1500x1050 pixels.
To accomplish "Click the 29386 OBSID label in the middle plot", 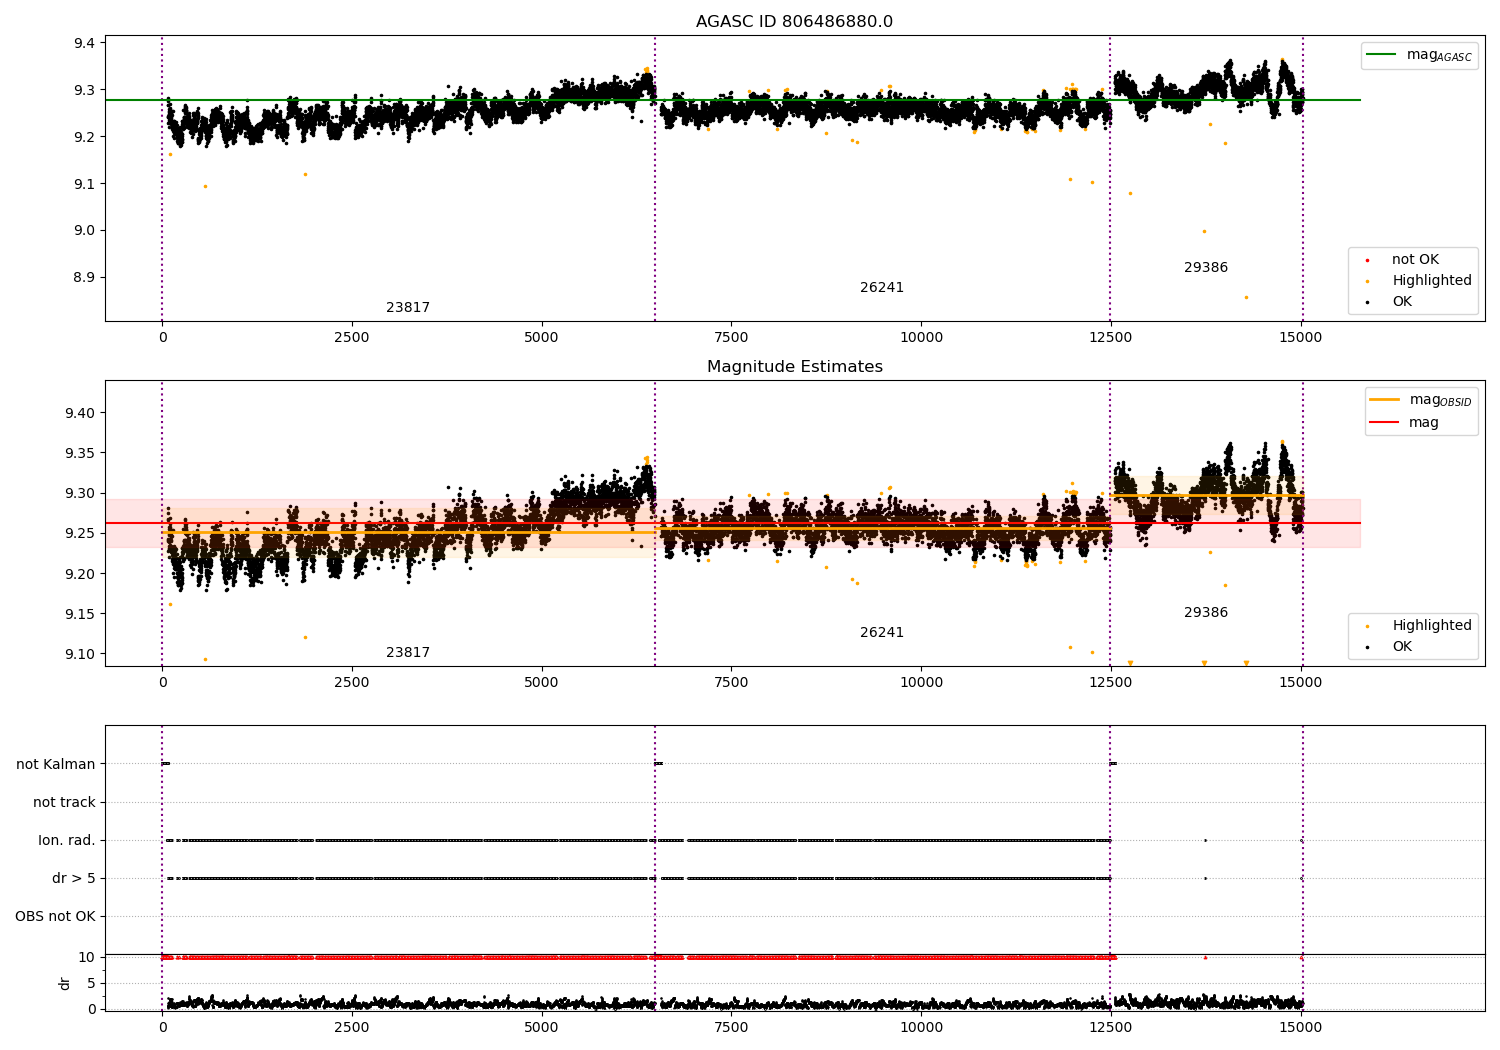I will 1206,613.
